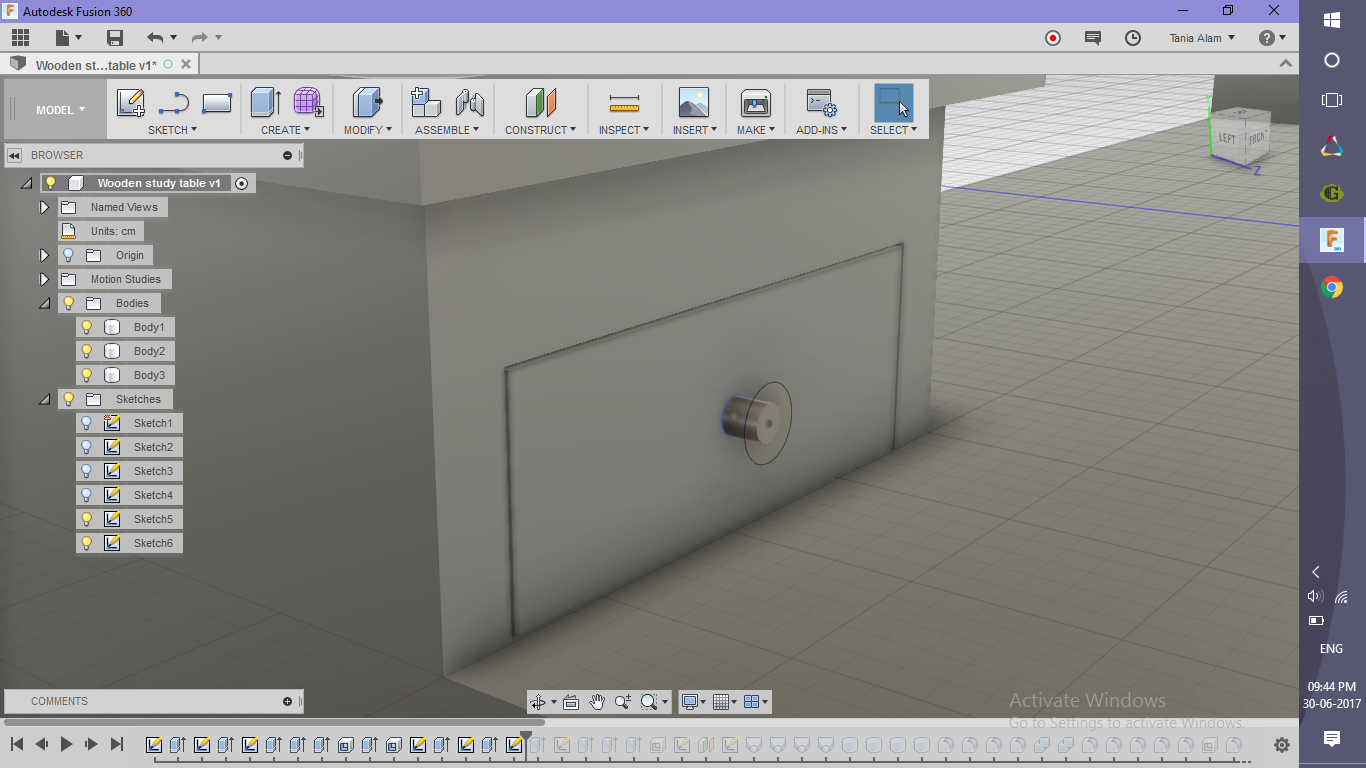Open the Viewports layout dropdown
Image resolution: width=1366 pixels, height=768 pixels.
757,702
